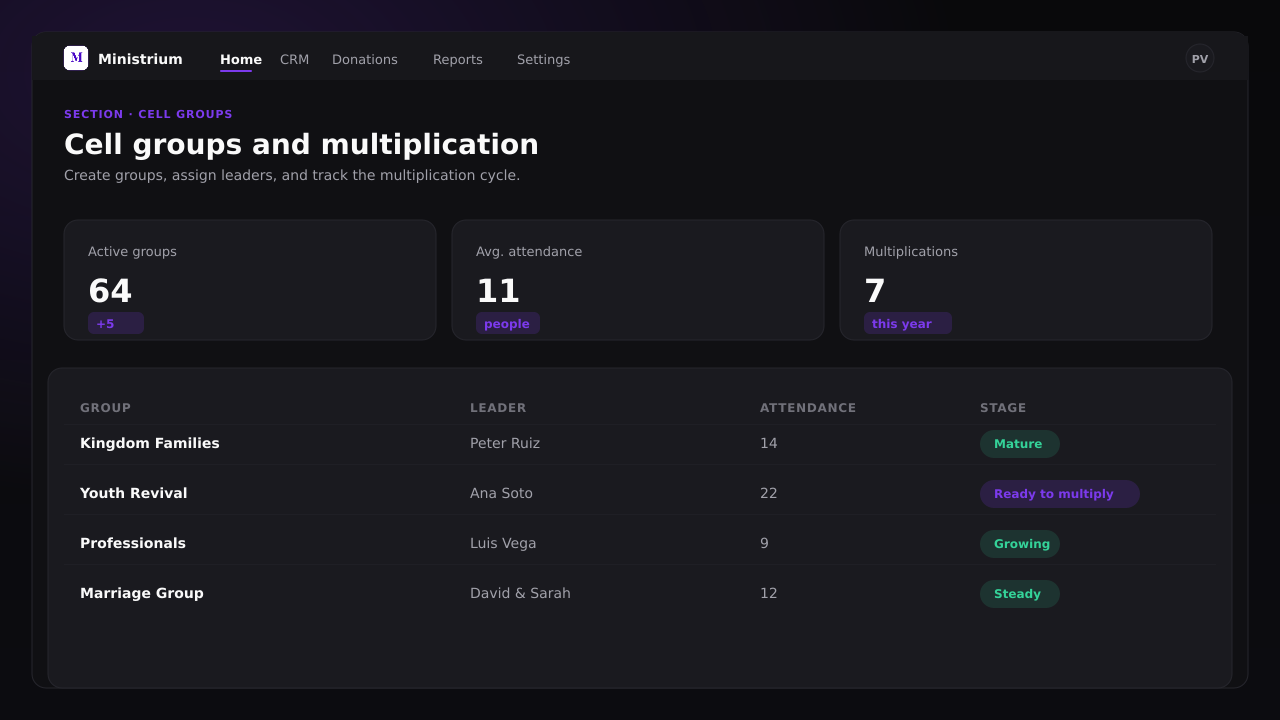Click the Section · Cell Groups breadcrumb
Image resolution: width=1280 pixels, height=720 pixels.
[148, 114]
